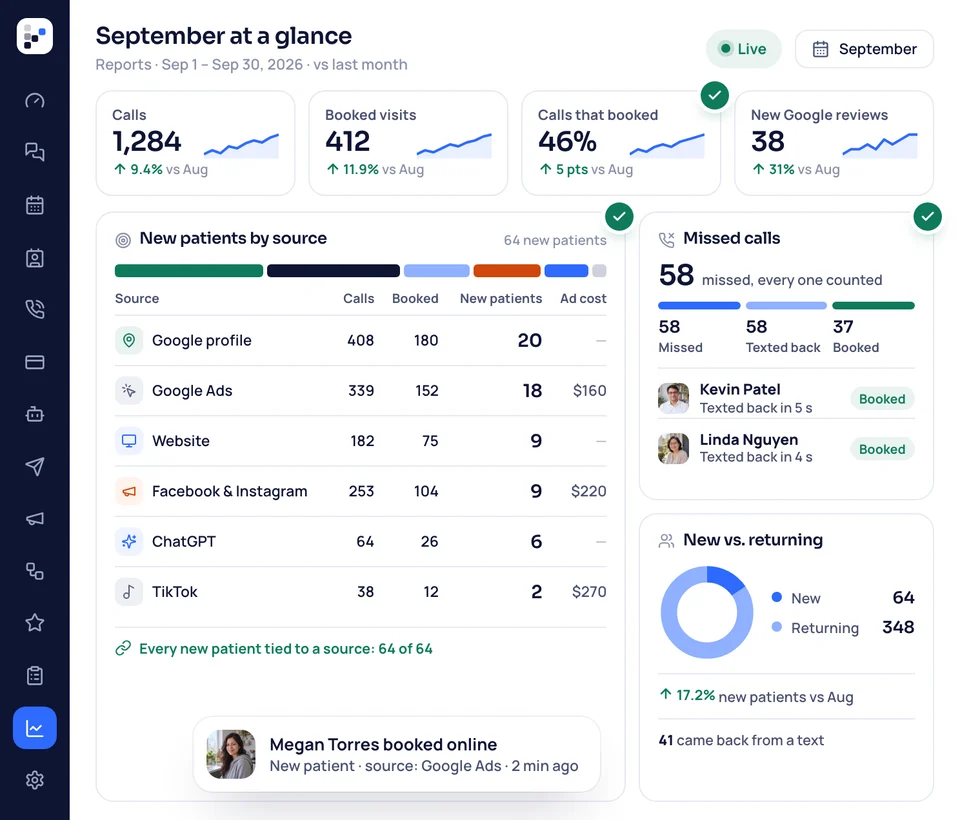Select the active reports chart sidebar icon
The height and width of the screenshot is (820, 960).
click(35, 728)
